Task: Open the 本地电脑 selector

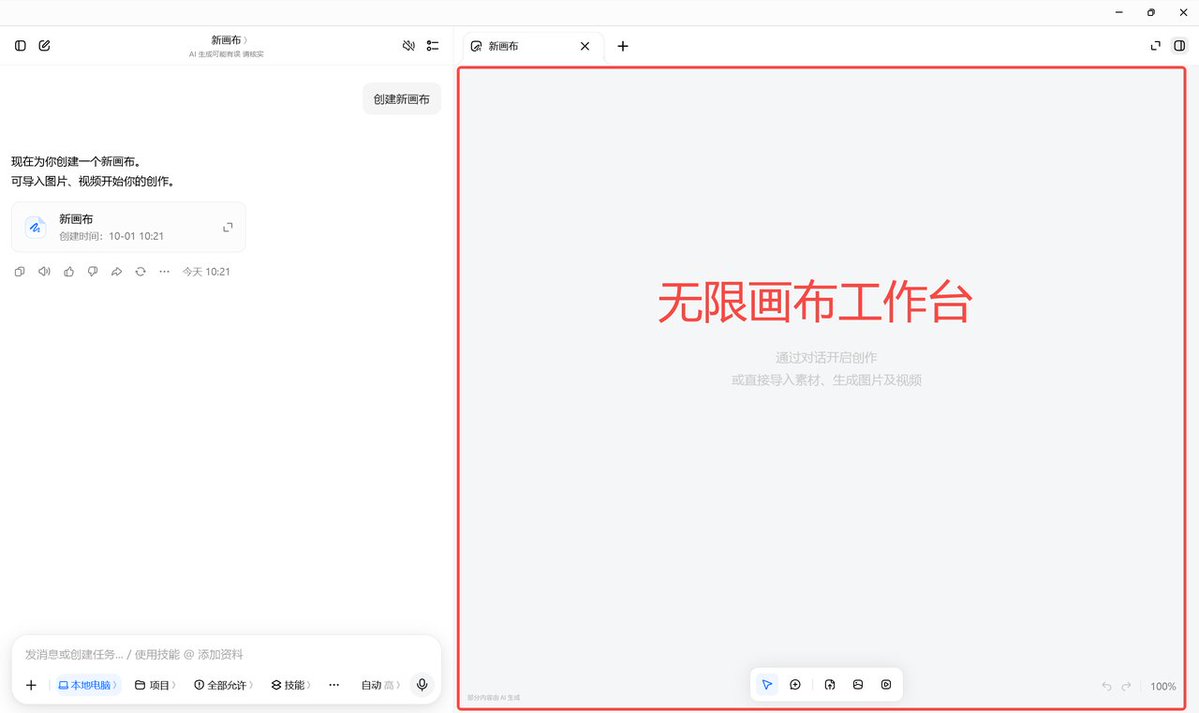Action: pos(87,685)
